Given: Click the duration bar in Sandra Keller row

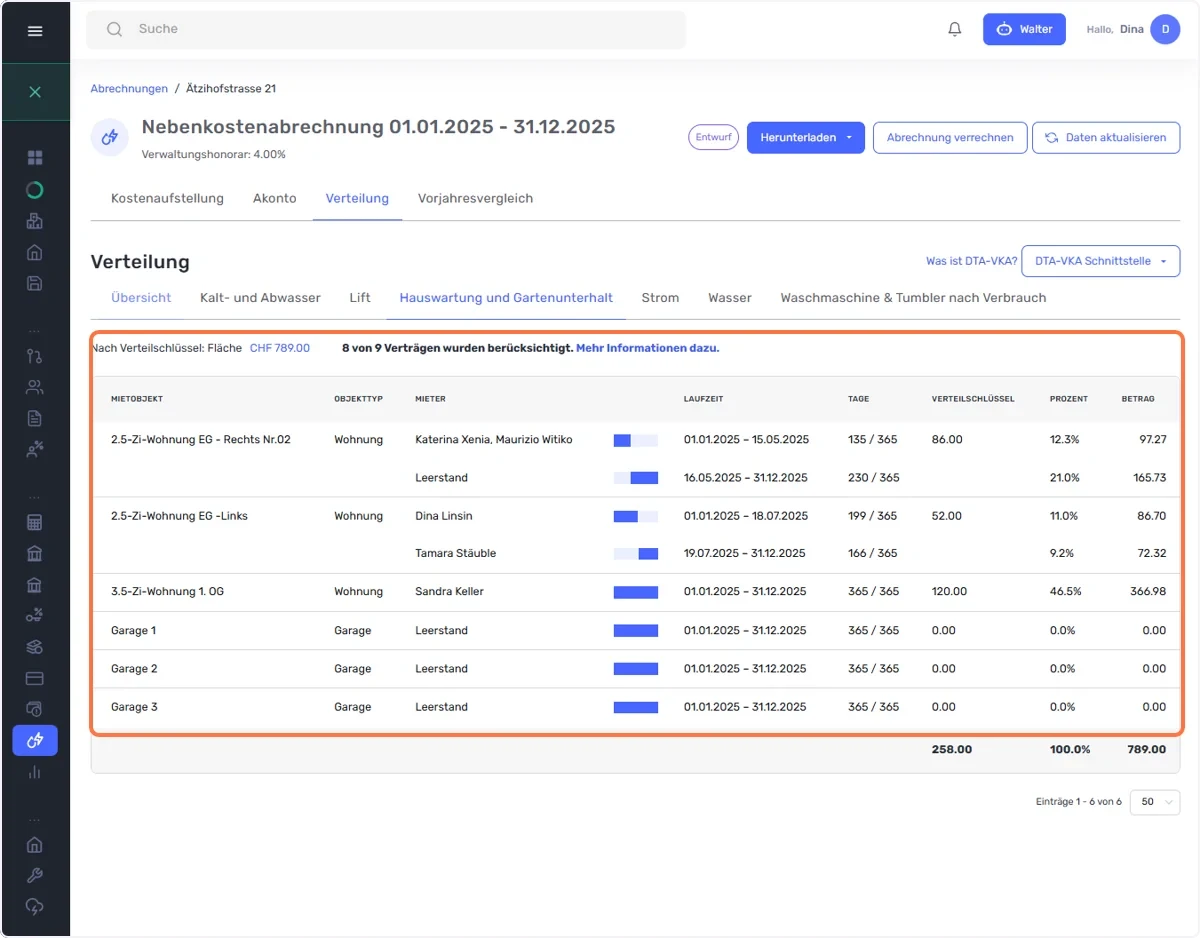Looking at the screenshot, I should 636,592.
